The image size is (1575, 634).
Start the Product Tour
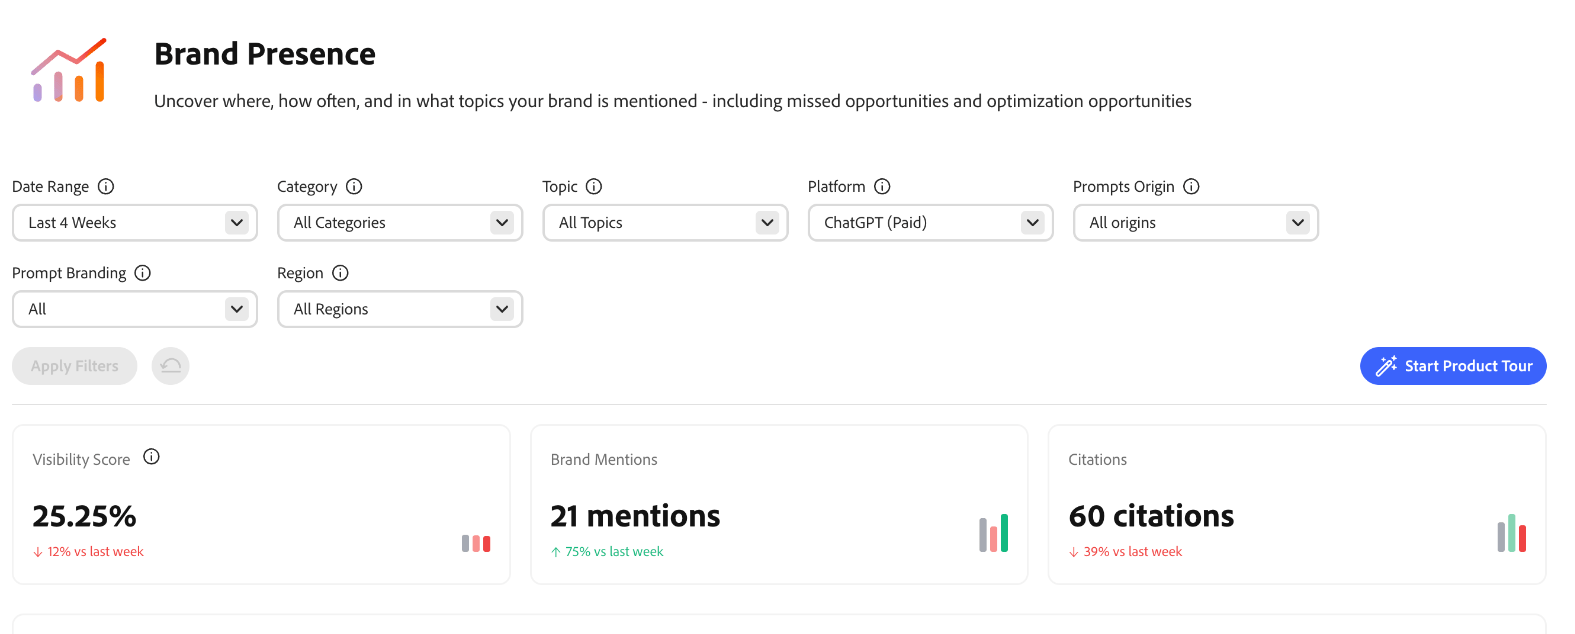click(x=1453, y=366)
